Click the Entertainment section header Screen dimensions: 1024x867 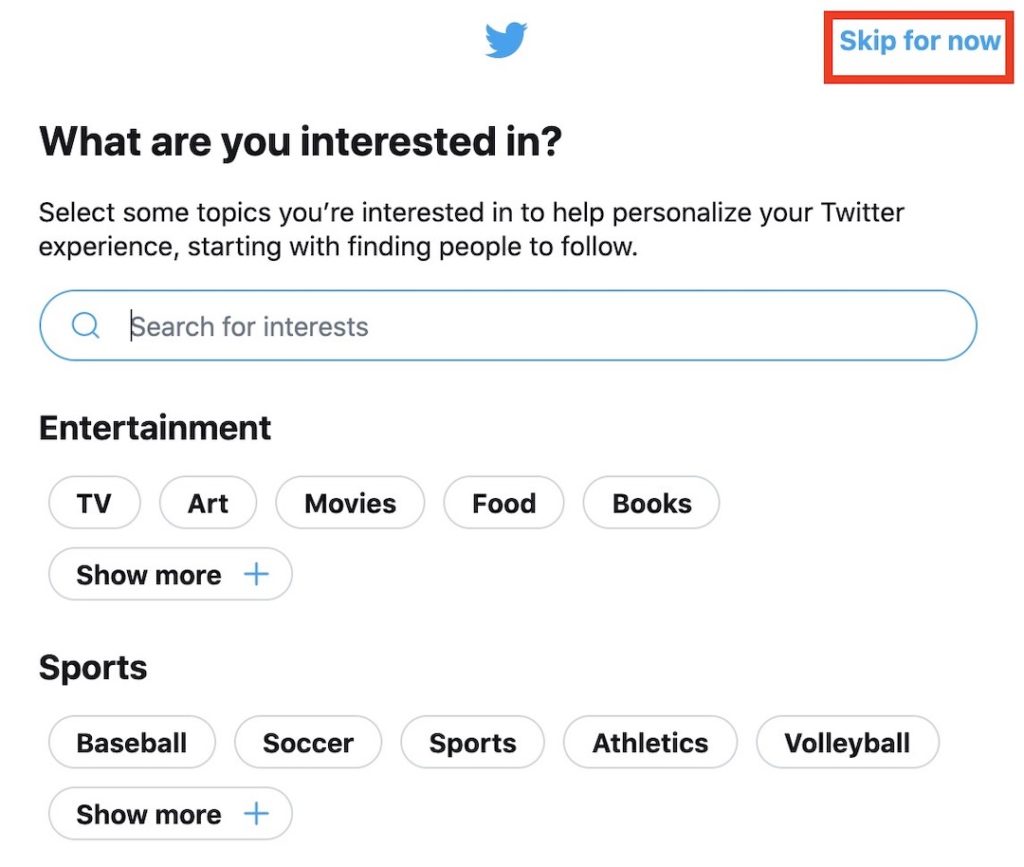[154, 427]
